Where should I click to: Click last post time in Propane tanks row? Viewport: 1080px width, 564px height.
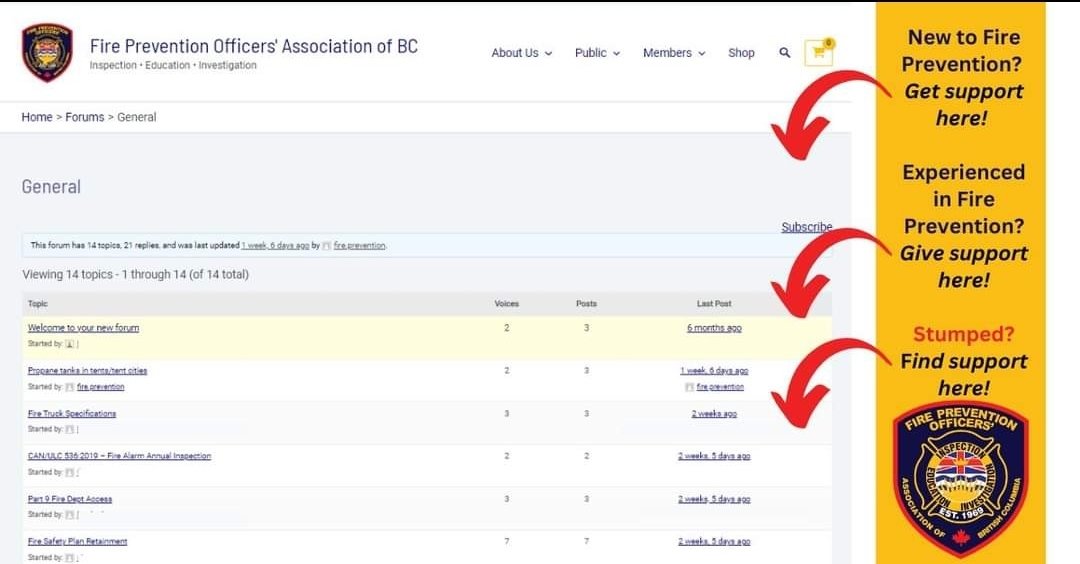(714, 370)
